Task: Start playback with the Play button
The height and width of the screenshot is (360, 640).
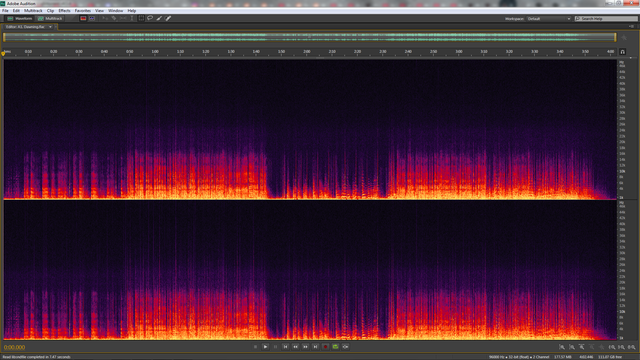Action: 265,347
